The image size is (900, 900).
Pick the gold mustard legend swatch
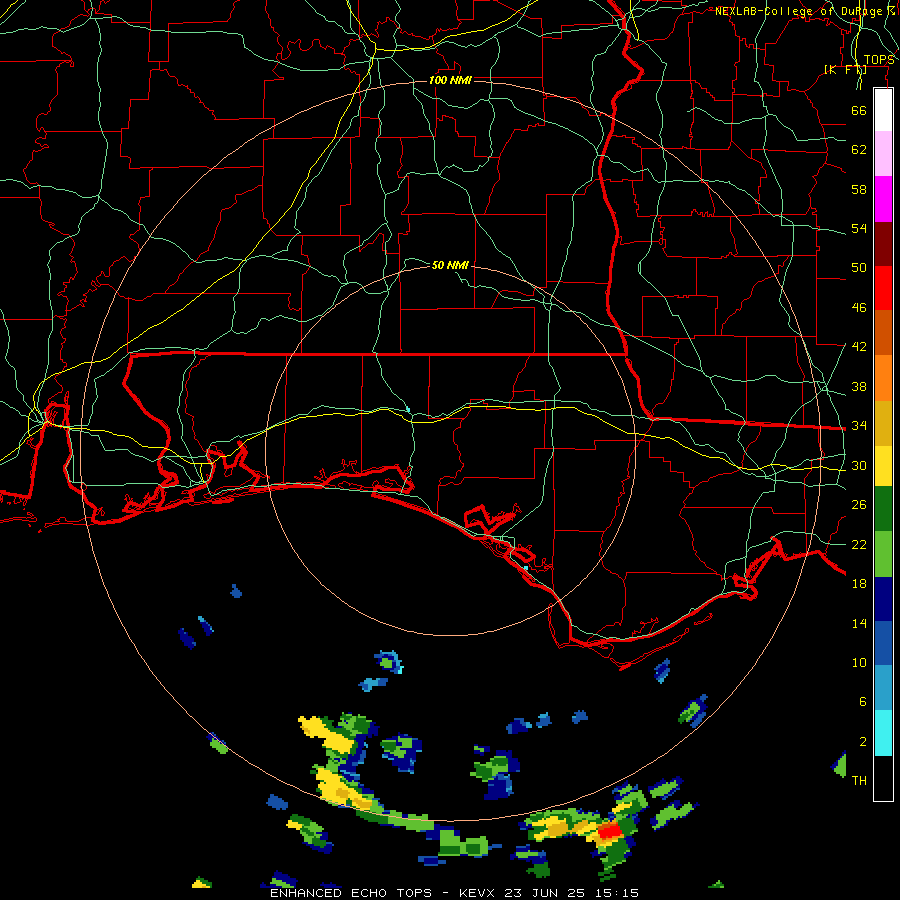pos(883,423)
